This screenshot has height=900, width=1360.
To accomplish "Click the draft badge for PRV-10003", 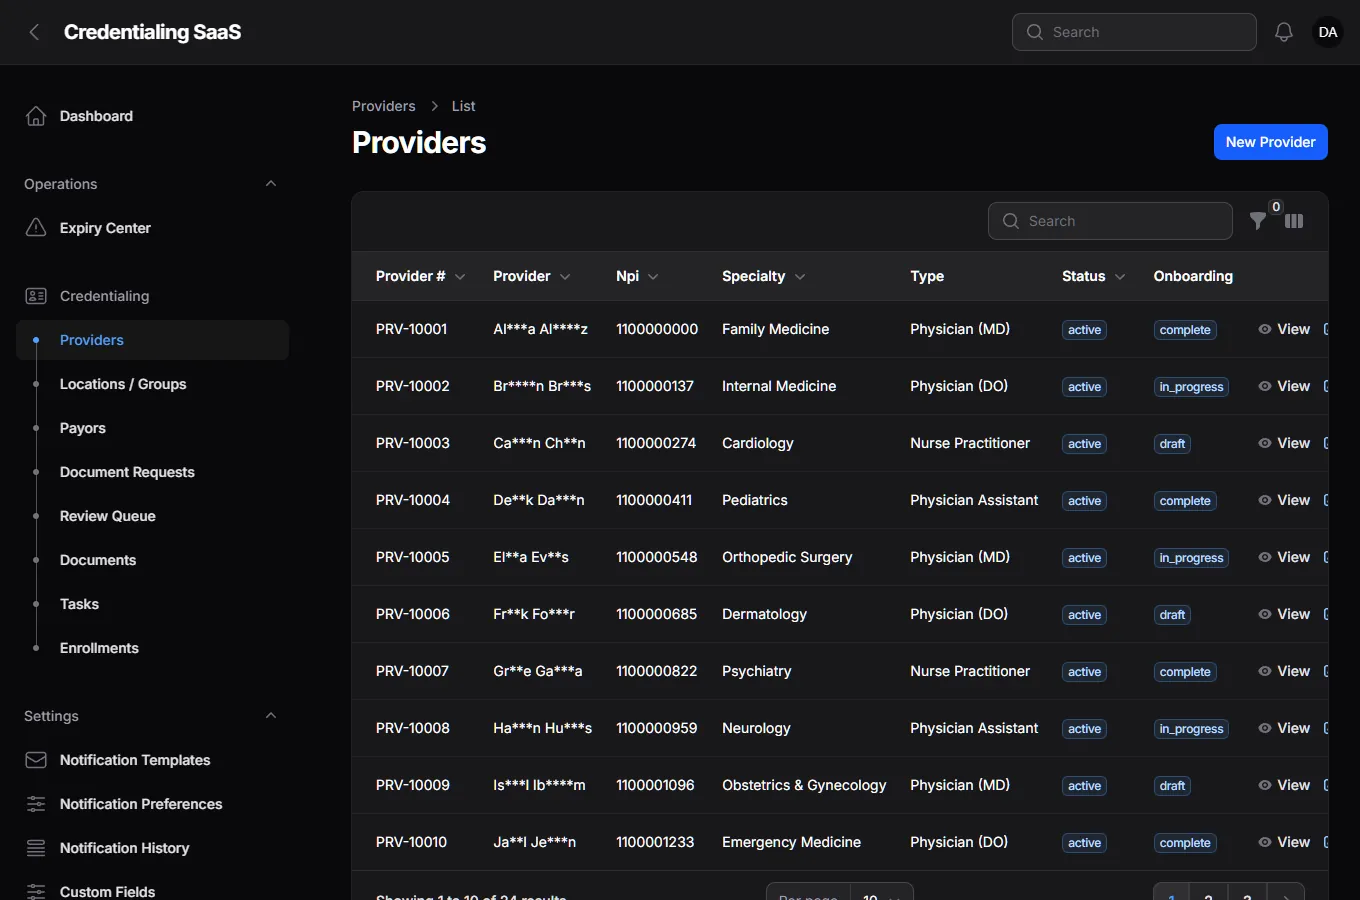I will [x=1172, y=444].
